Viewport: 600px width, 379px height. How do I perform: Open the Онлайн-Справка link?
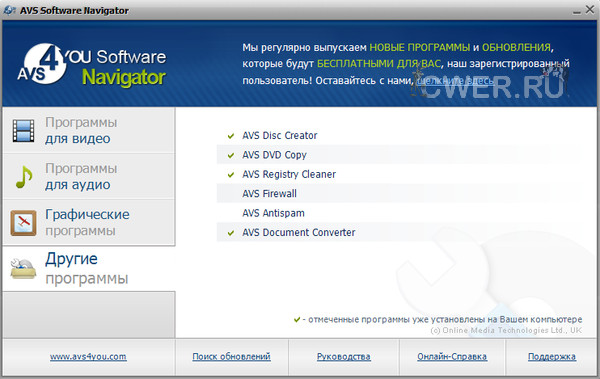point(452,357)
